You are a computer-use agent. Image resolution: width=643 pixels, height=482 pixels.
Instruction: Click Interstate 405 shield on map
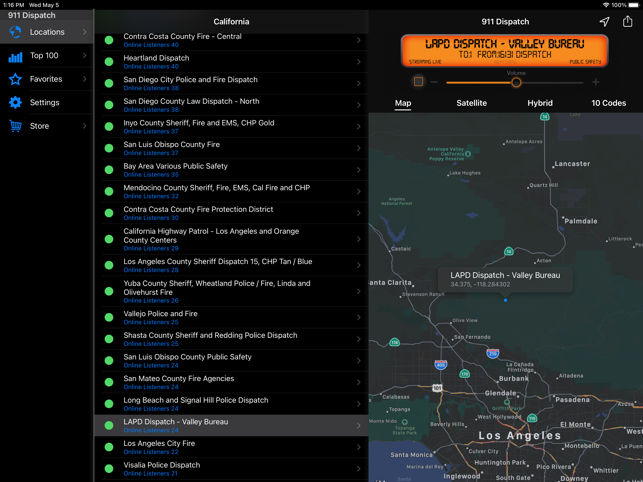click(x=441, y=364)
